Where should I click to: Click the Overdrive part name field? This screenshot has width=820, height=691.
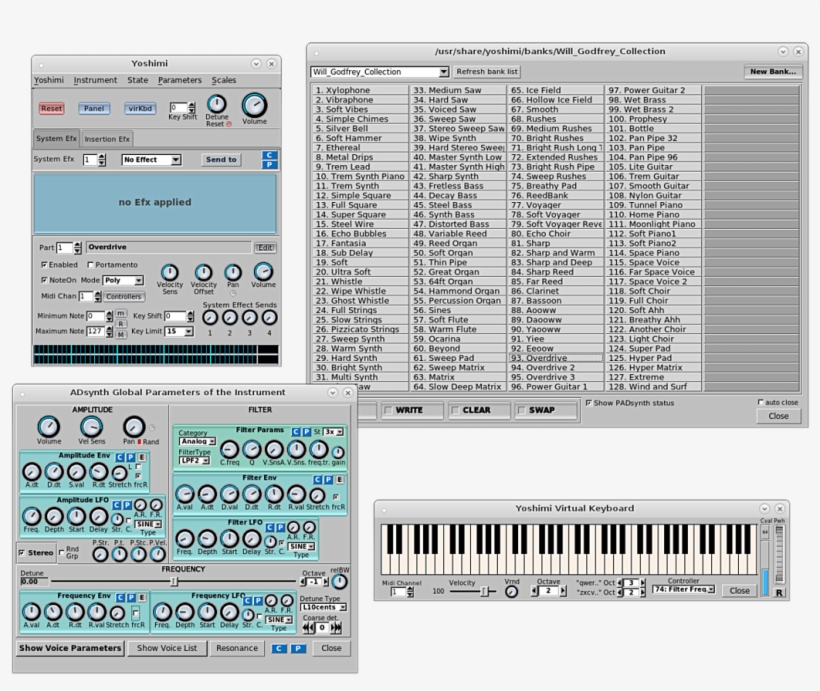(x=168, y=247)
